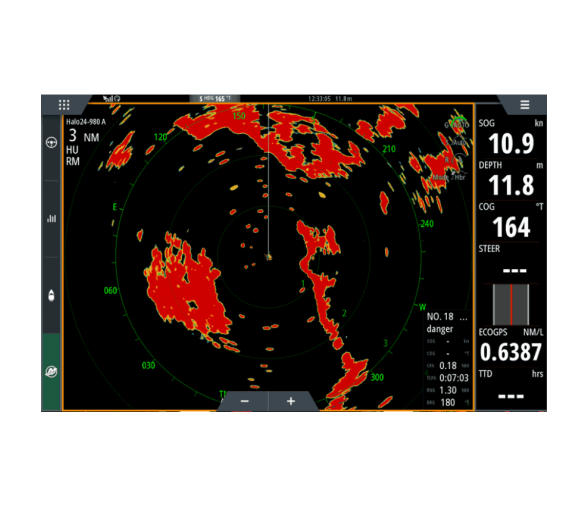
Task: Tap the status bar signal radar icons
Action: [x=112, y=99]
